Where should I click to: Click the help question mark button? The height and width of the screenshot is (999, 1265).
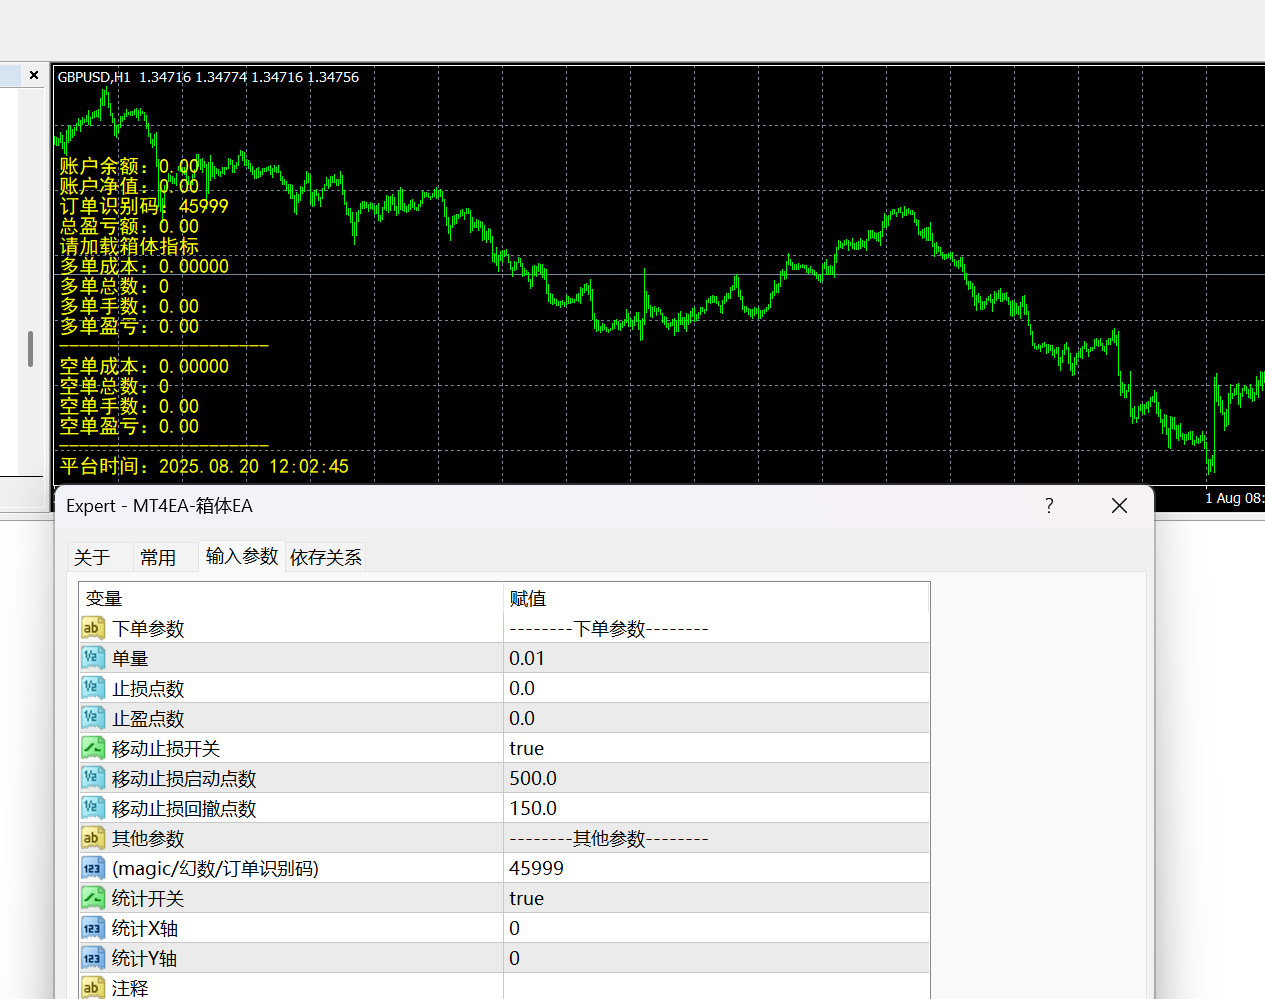[1049, 506]
